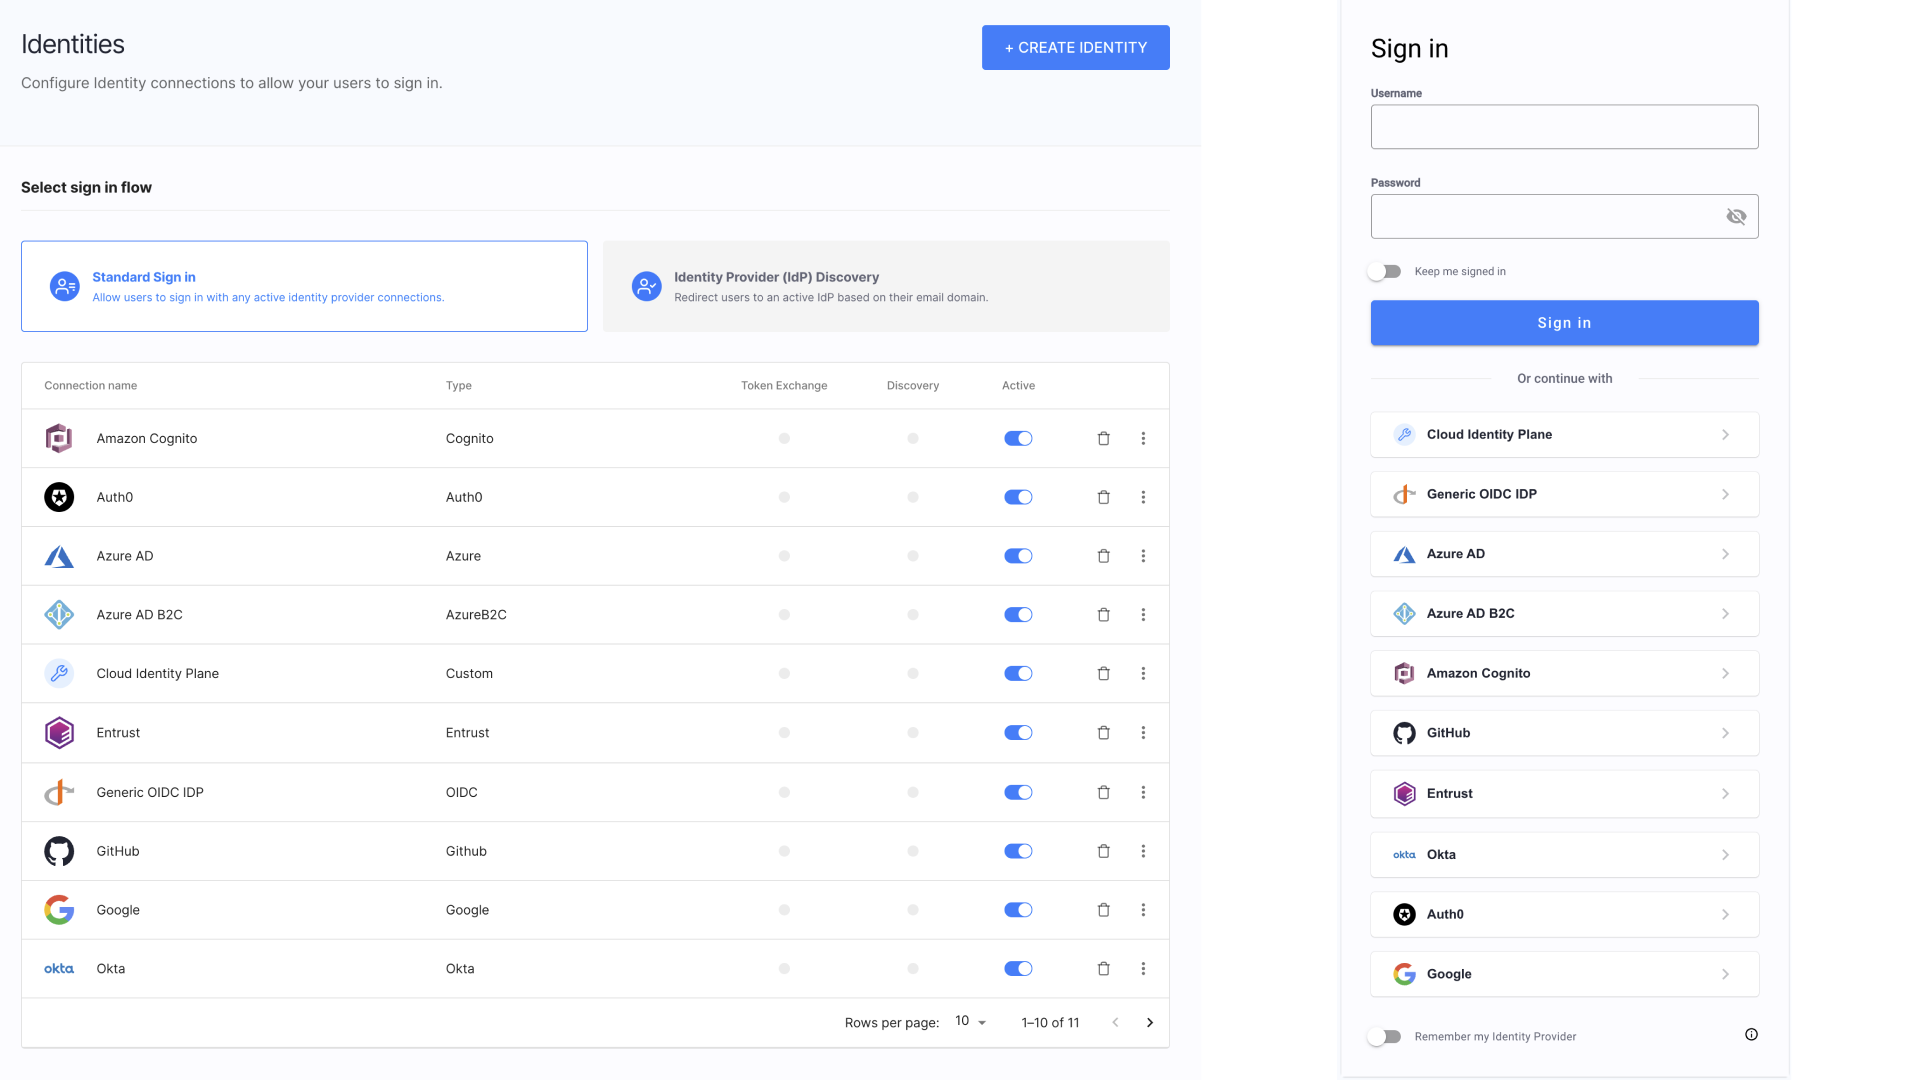Open more actions for Generic OIDC IDP

(x=1143, y=792)
